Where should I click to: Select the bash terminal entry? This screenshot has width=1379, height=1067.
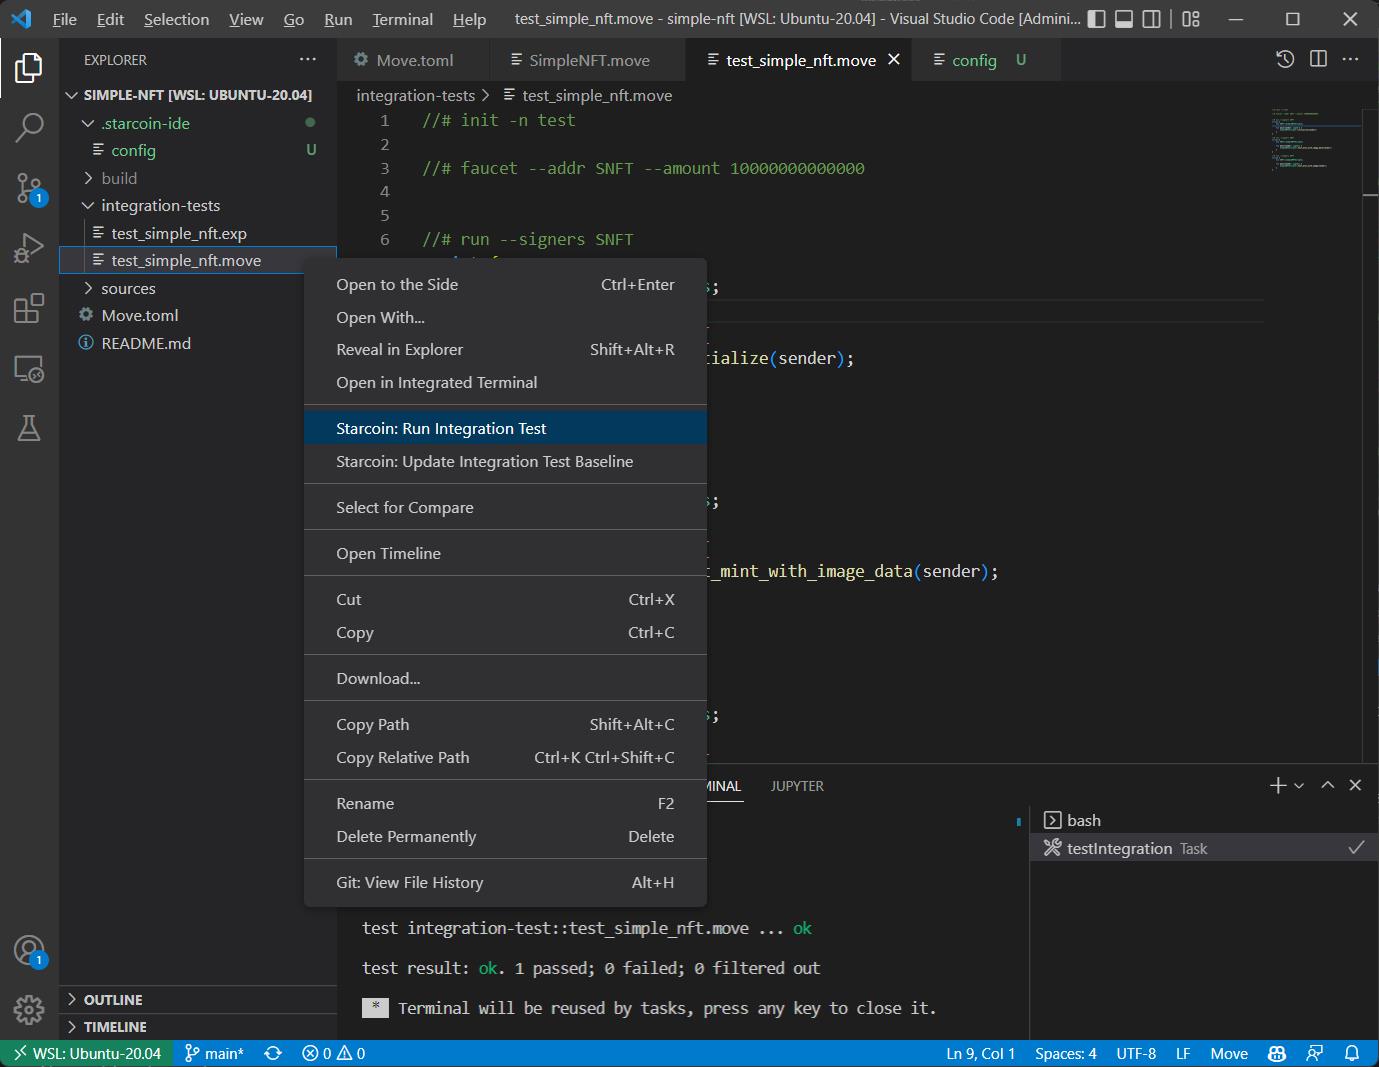pyautogui.click(x=1204, y=820)
